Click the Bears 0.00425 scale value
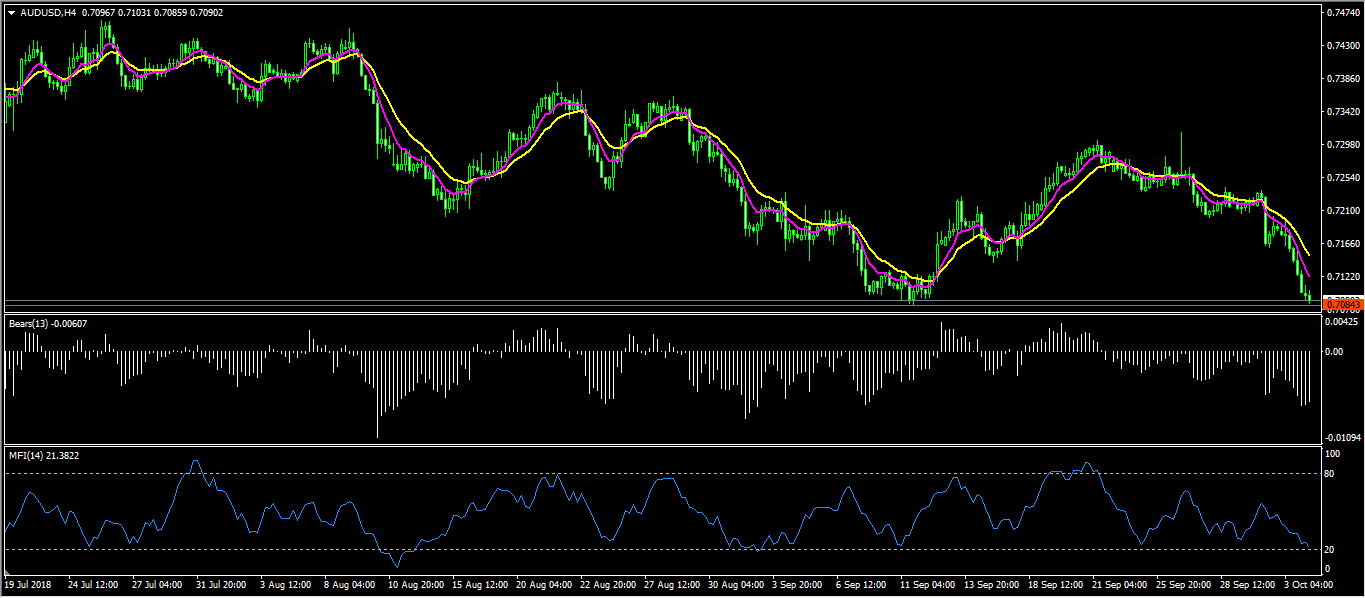This screenshot has height=598, width=1365. click(x=1341, y=322)
